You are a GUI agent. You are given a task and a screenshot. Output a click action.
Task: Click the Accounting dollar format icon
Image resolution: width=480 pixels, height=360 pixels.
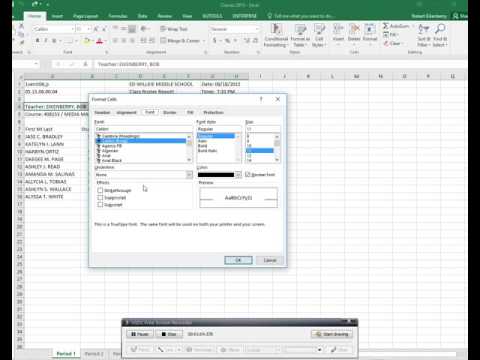coord(215,41)
